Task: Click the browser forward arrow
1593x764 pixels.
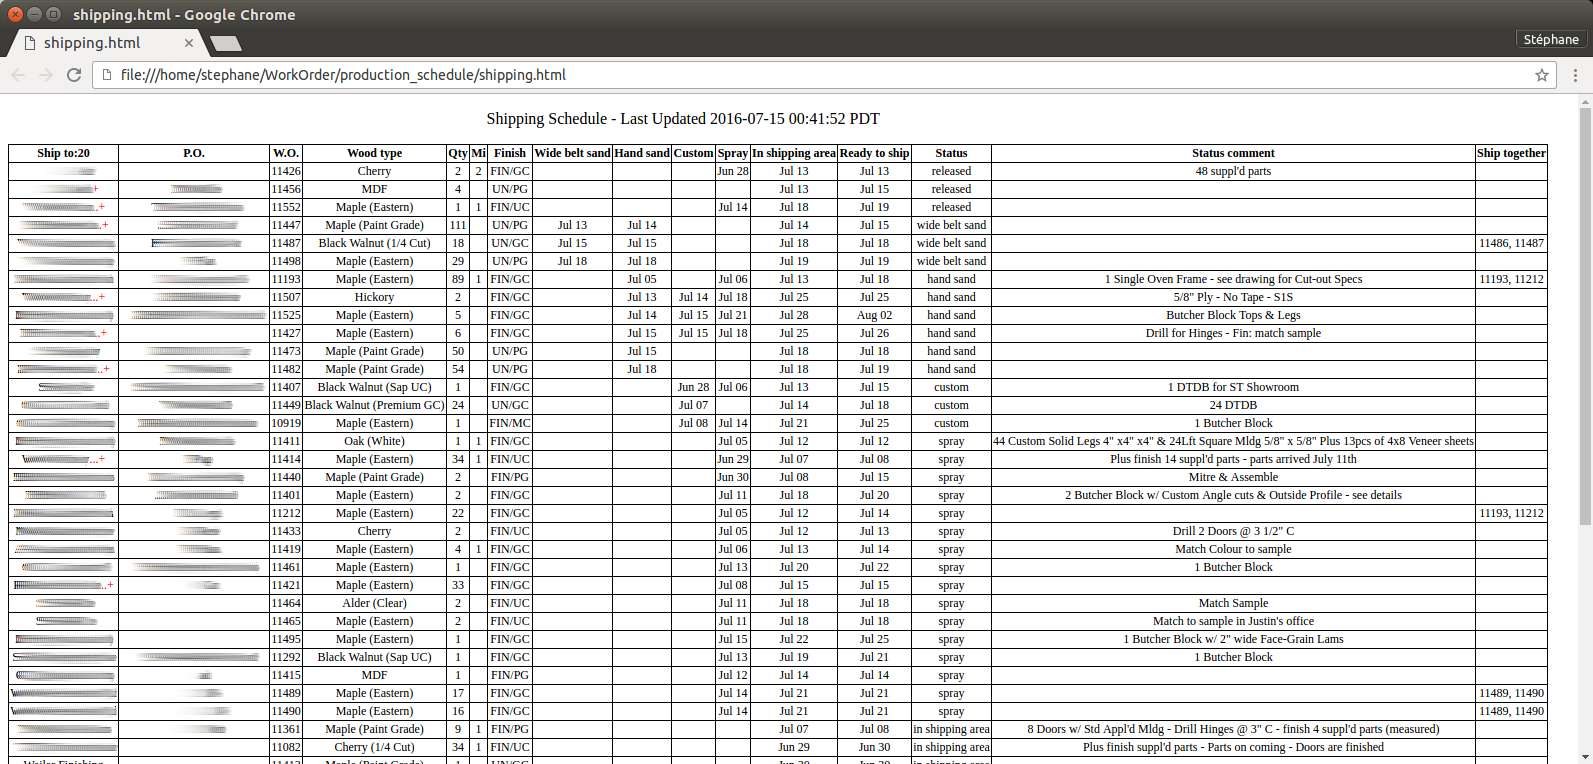Action: pyautogui.click(x=46, y=75)
